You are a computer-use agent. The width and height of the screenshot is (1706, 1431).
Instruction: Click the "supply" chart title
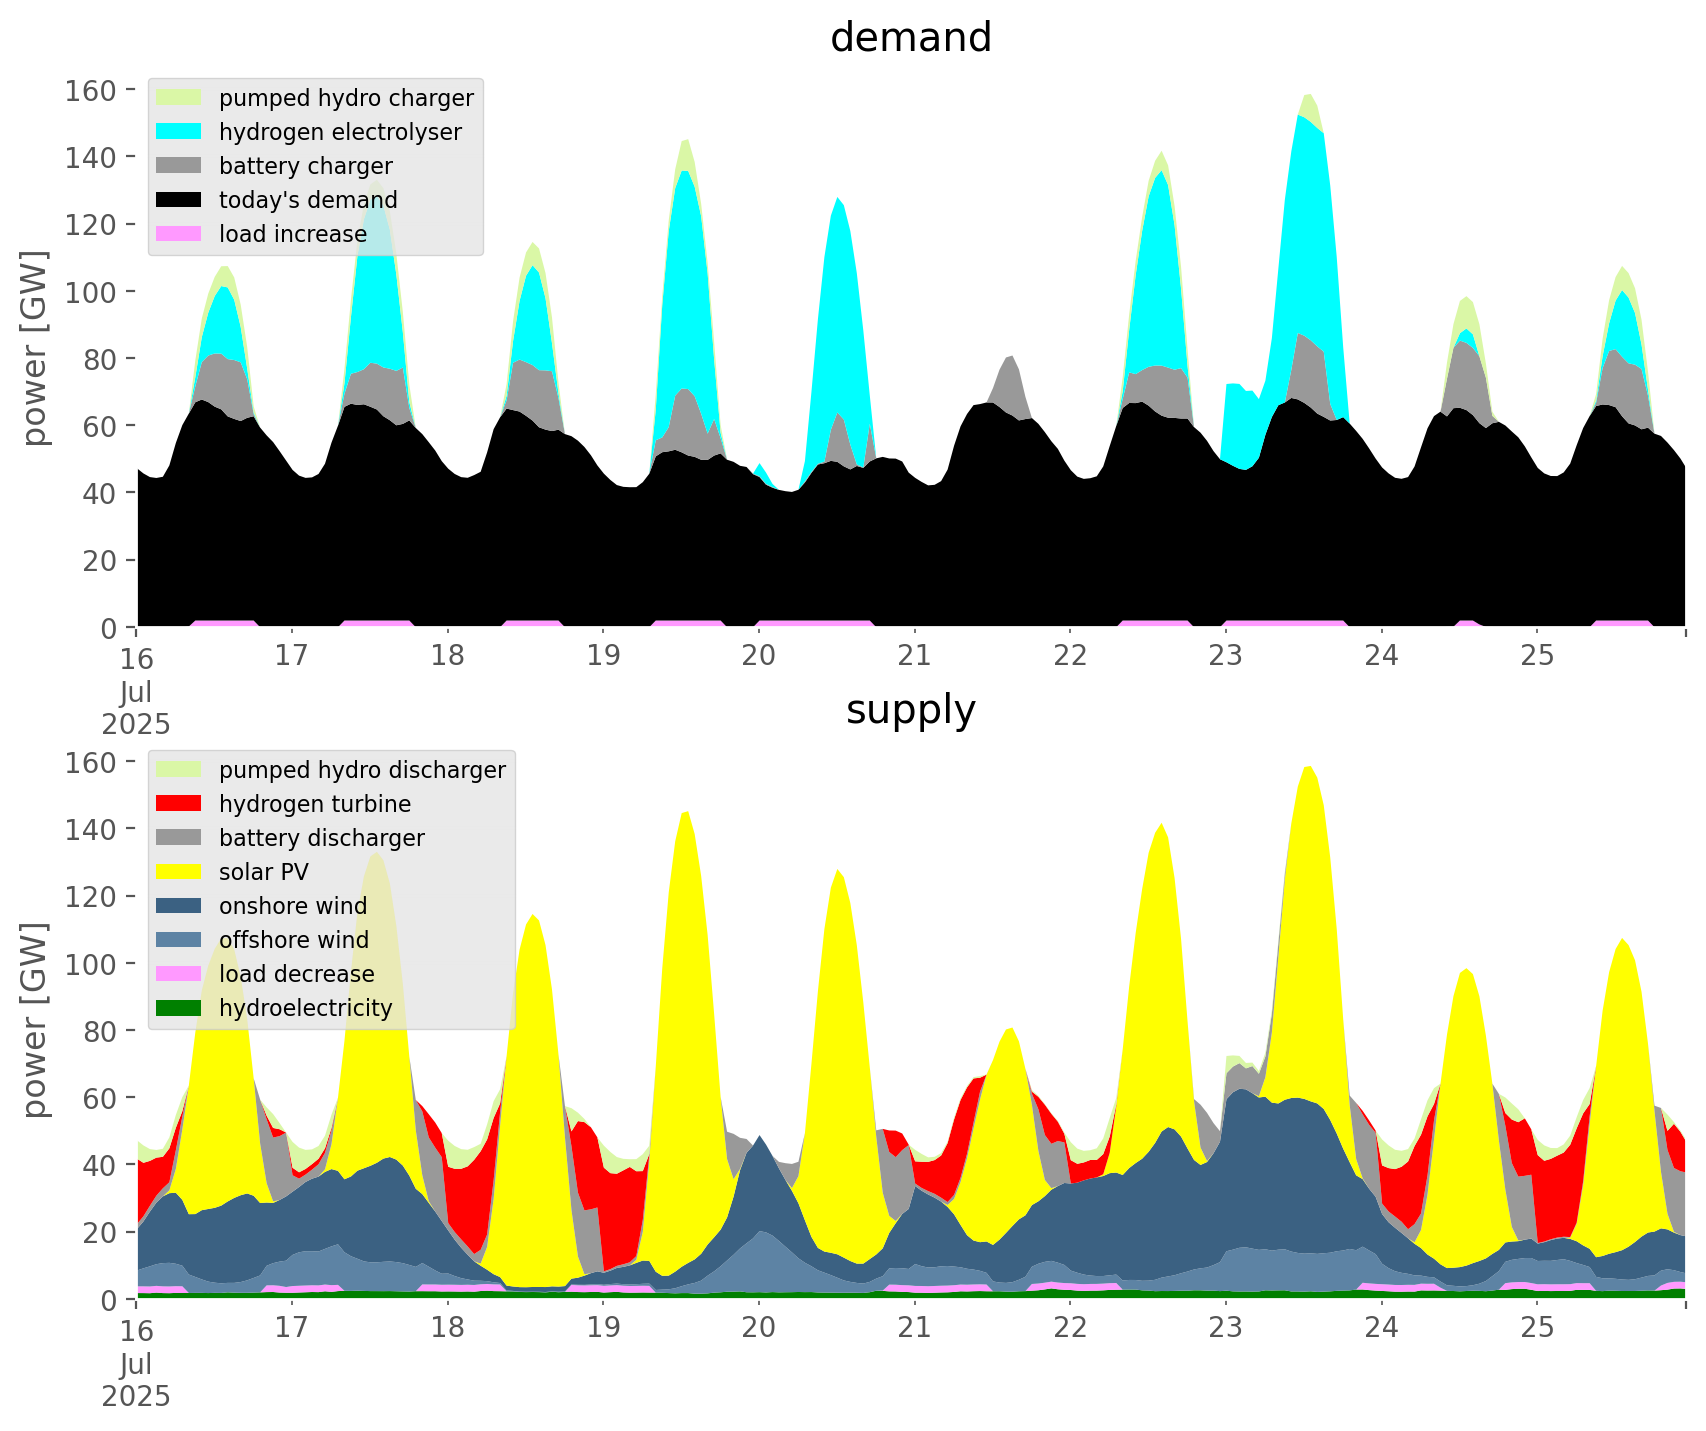pyautogui.click(x=910, y=710)
